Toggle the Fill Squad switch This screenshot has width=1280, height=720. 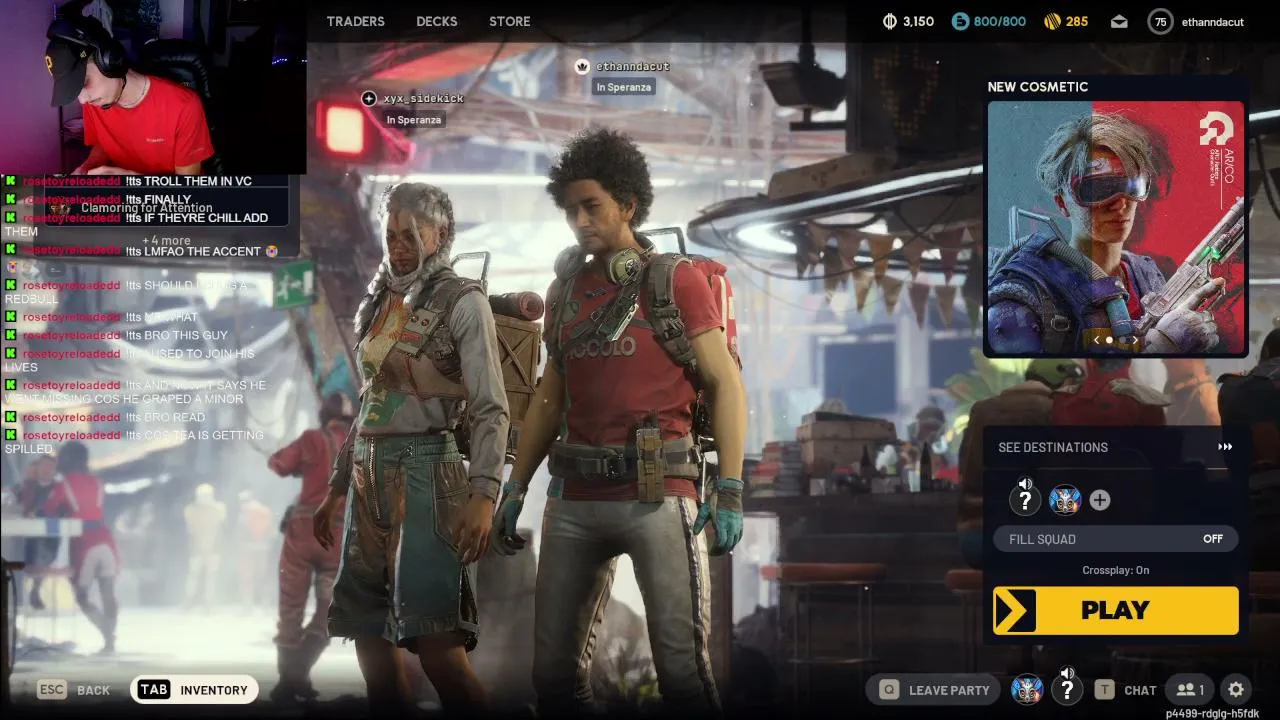(x=1116, y=539)
